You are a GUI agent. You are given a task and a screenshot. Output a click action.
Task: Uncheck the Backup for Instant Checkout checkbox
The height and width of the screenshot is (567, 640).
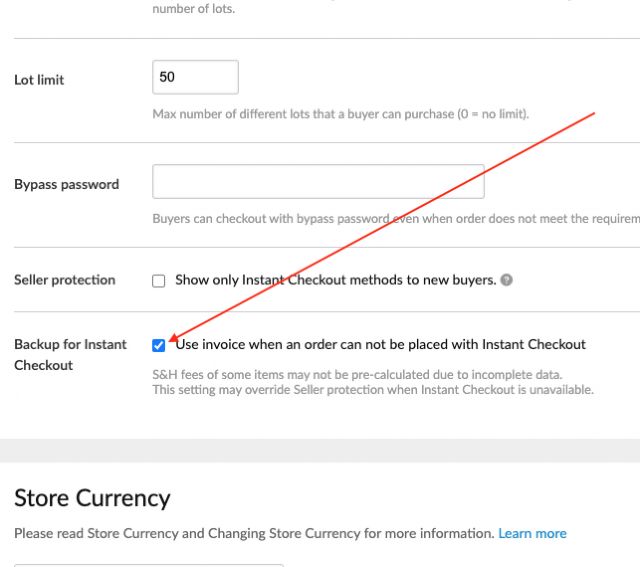pos(158,345)
